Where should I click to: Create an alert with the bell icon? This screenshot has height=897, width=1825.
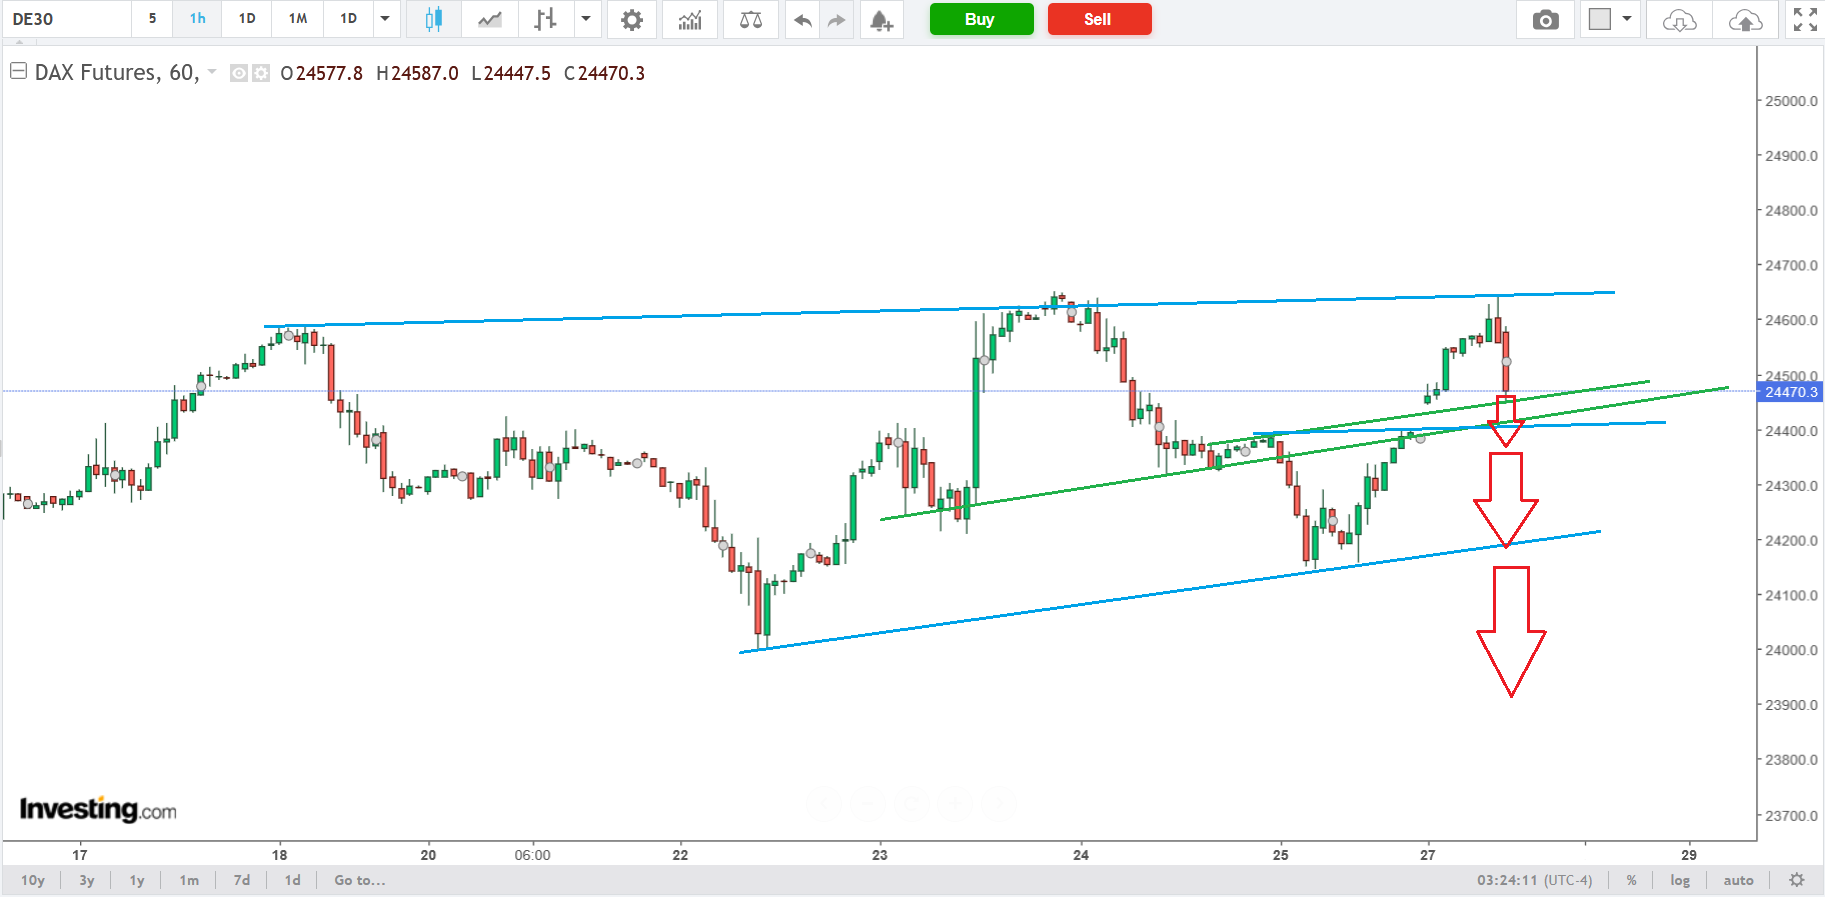(881, 19)
